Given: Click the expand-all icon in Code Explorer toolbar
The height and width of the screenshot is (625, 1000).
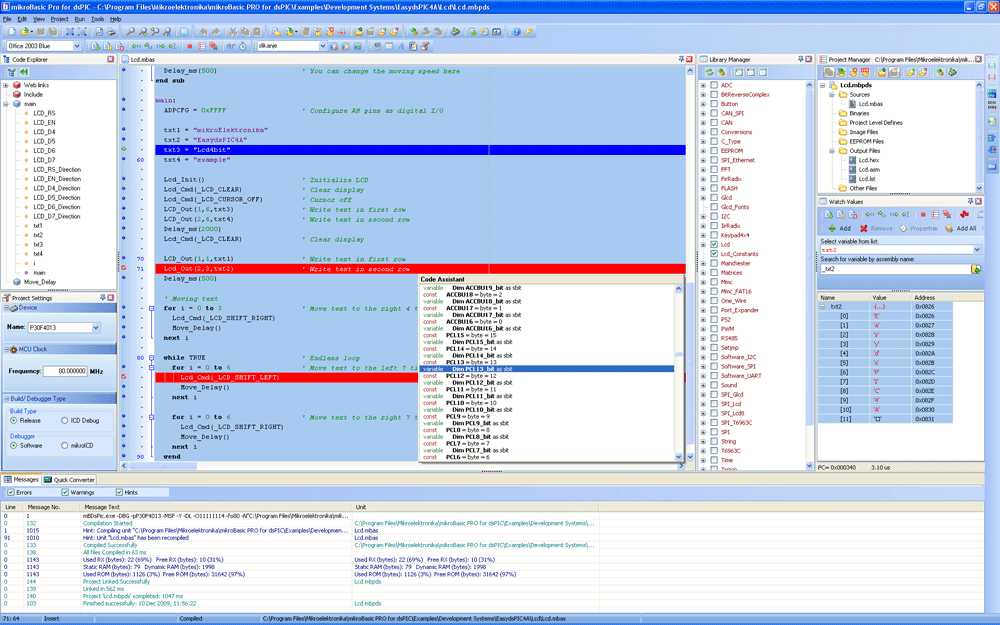Looking at the screenshot, I should 11,72.
